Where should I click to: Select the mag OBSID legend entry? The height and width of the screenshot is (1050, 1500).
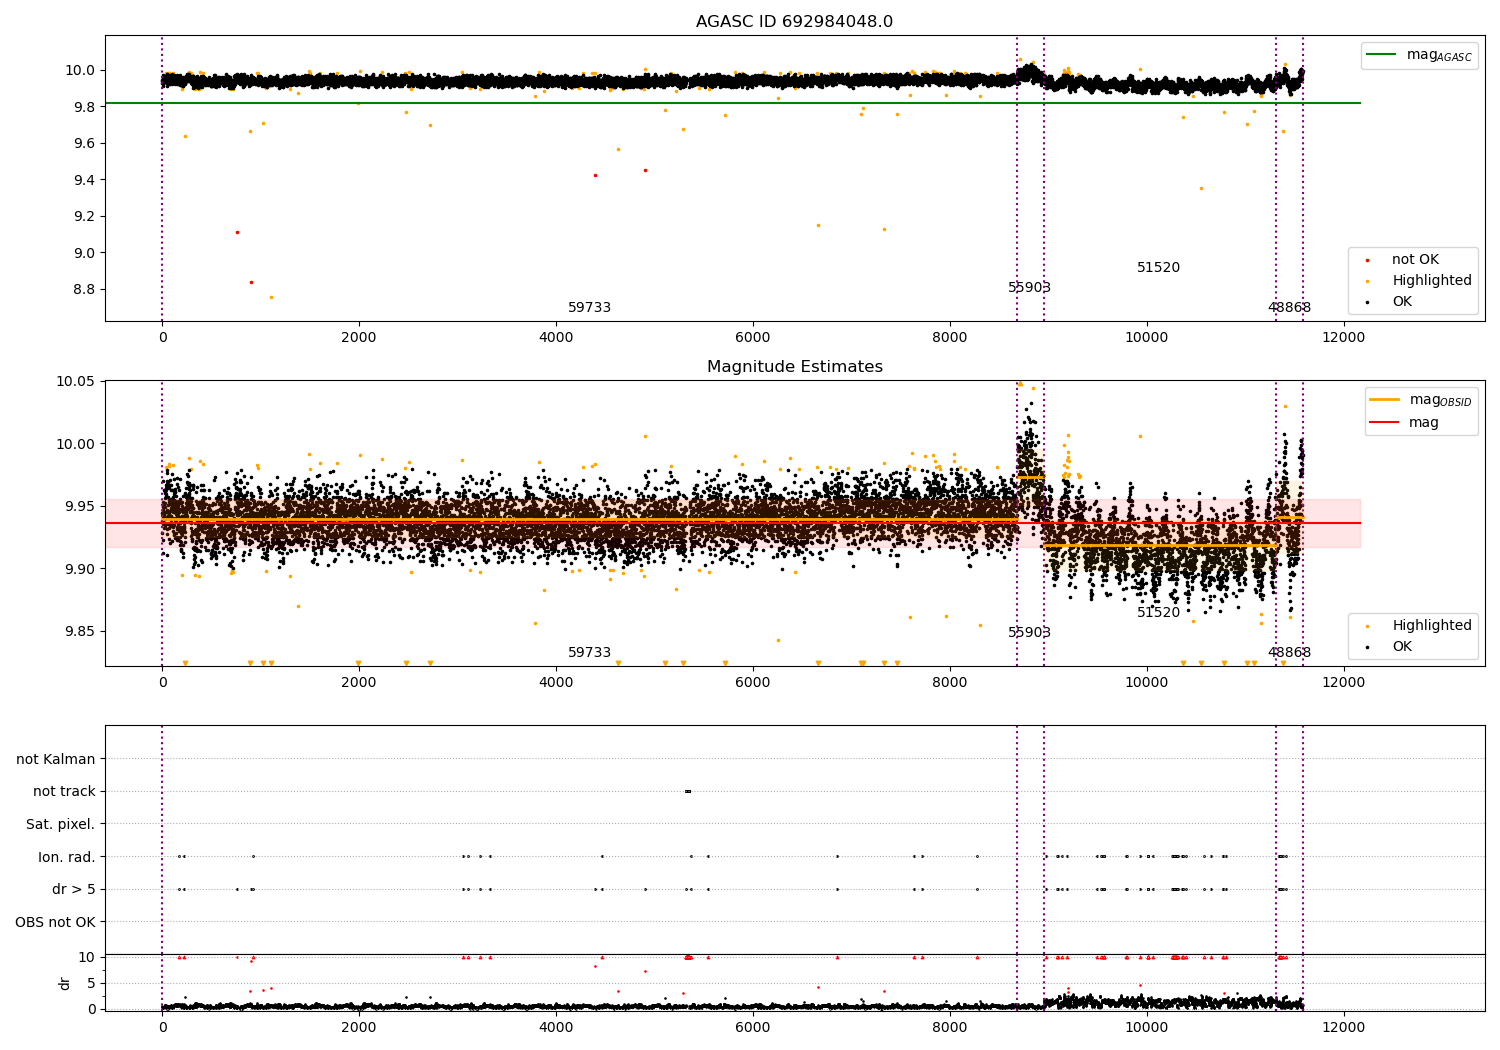click(1441, 400)
